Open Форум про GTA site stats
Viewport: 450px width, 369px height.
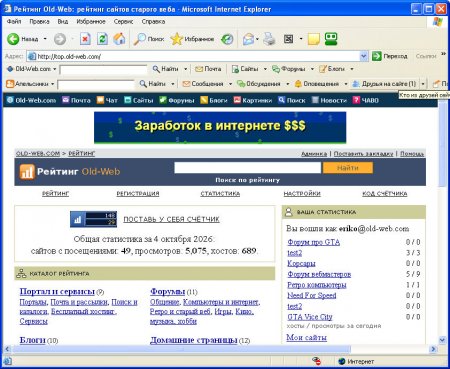pyautogui.click(x=314, y=242)
